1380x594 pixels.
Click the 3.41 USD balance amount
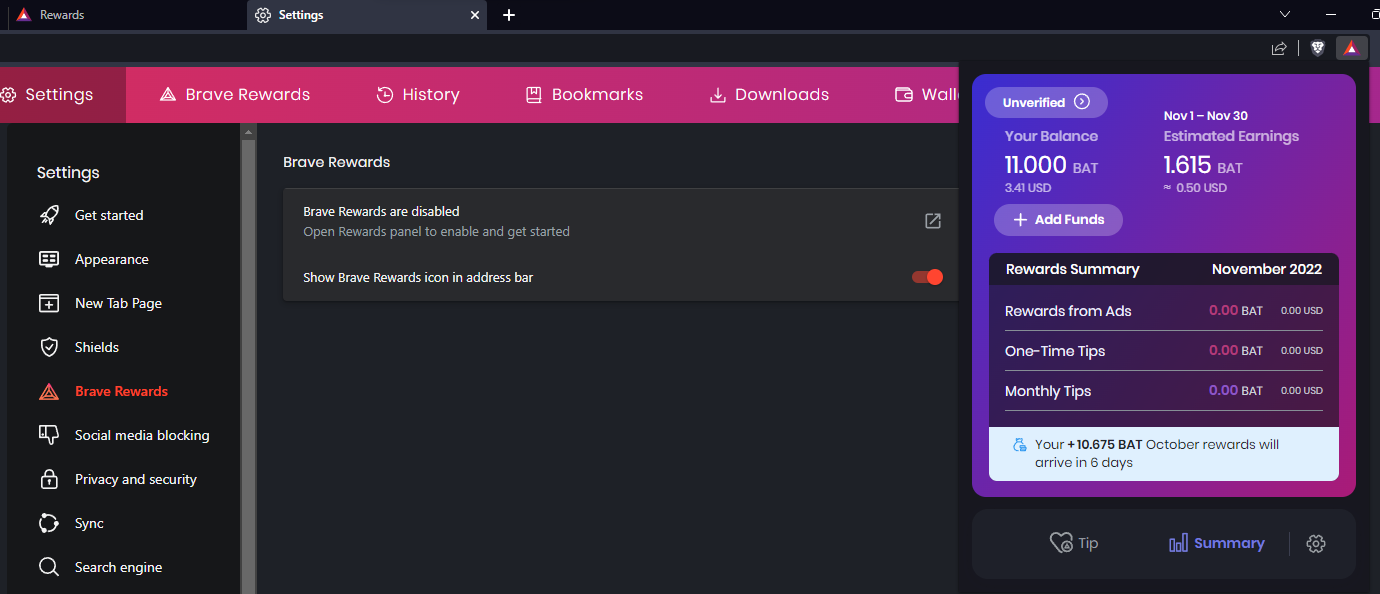pyautogui.click(x=1028, y=188)
